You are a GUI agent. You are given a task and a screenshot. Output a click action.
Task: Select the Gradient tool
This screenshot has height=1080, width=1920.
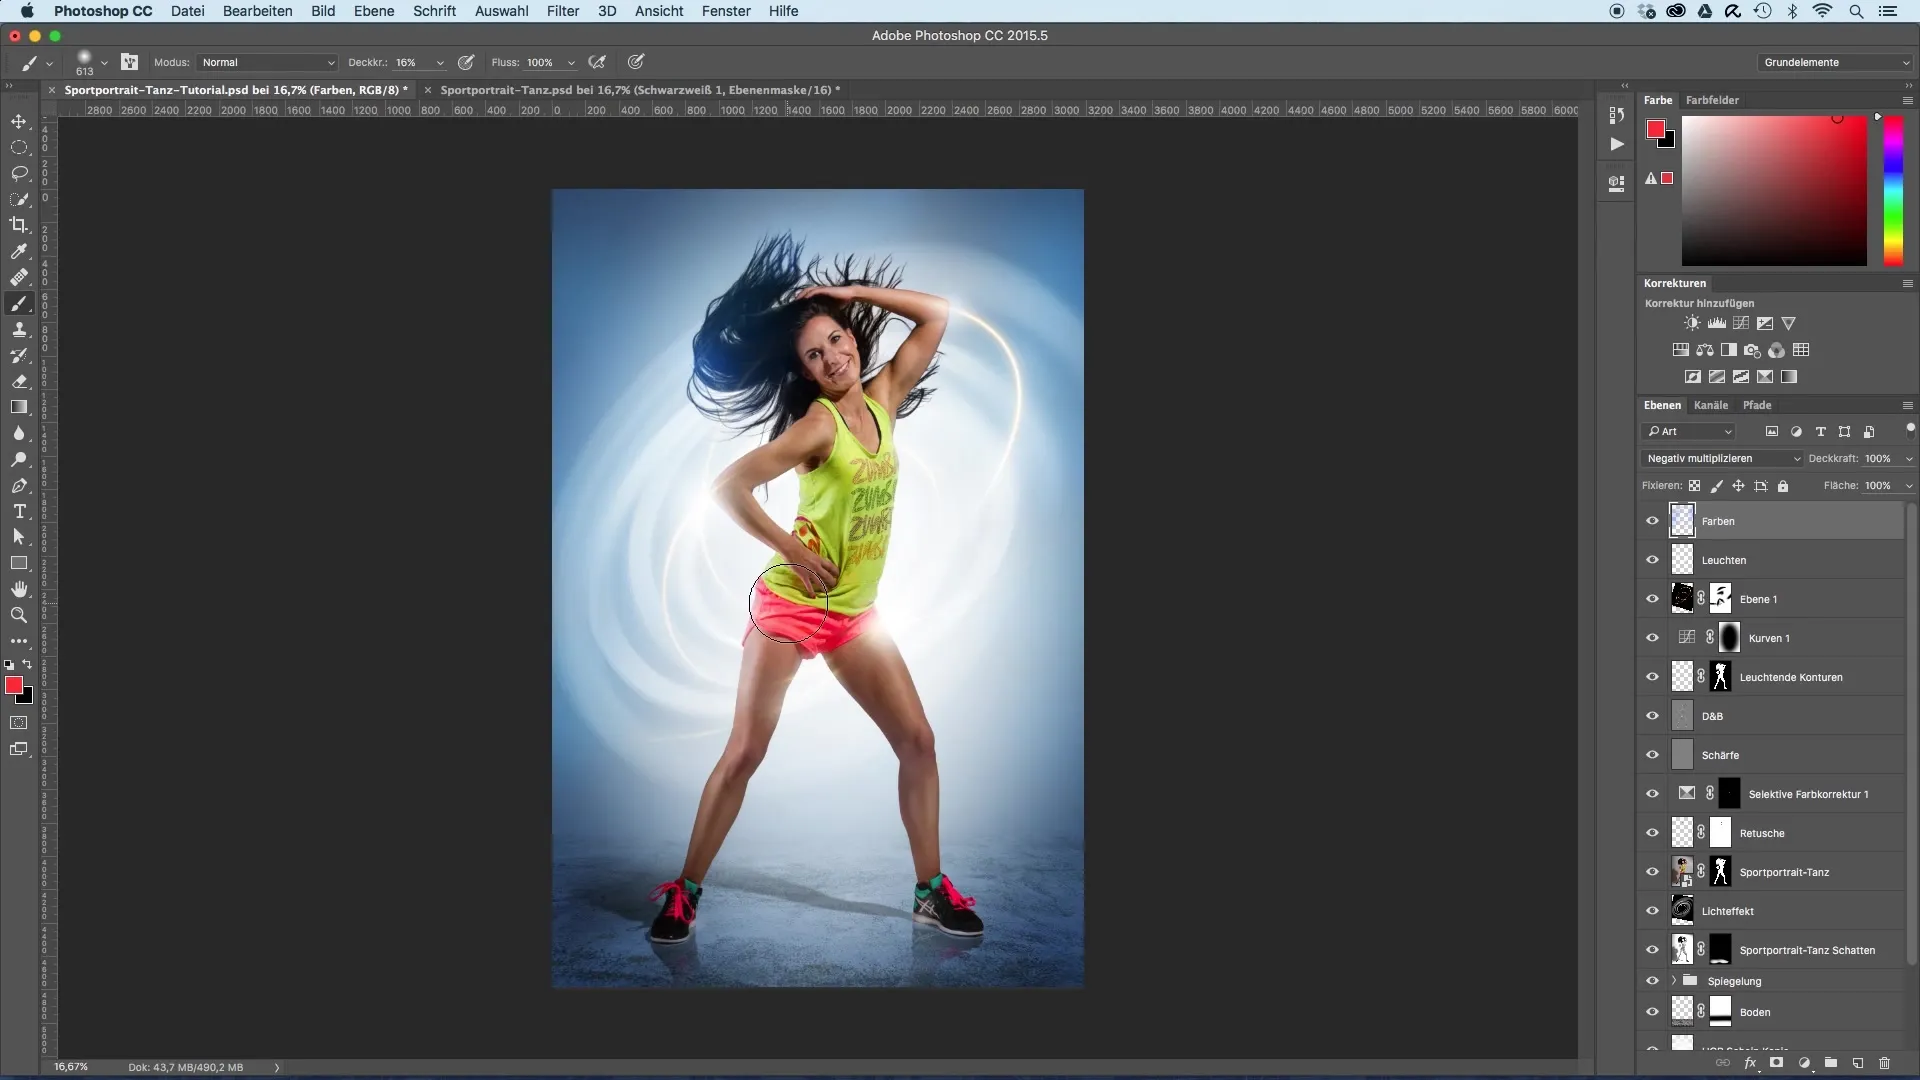point(19,407)
